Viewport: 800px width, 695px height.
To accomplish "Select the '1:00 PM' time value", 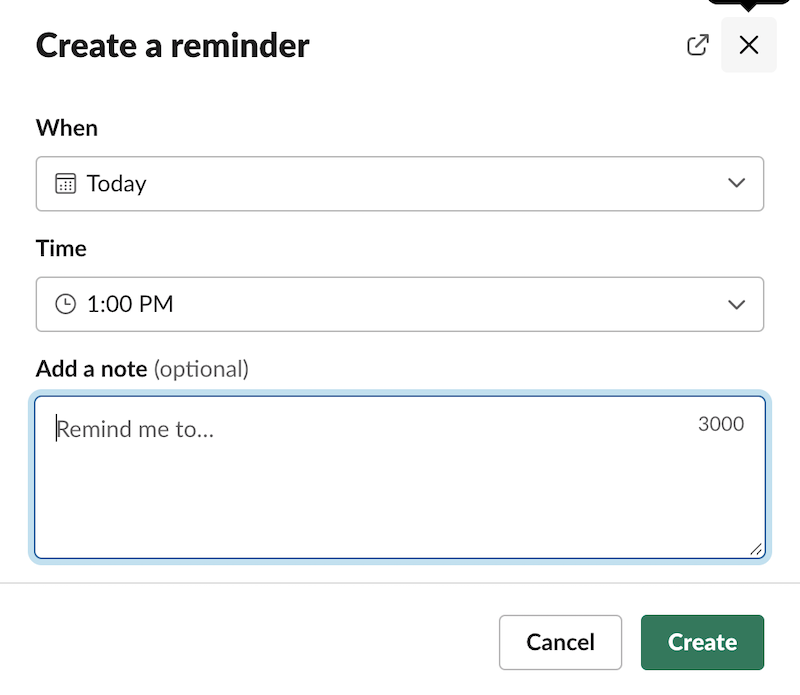I will 130,304.
